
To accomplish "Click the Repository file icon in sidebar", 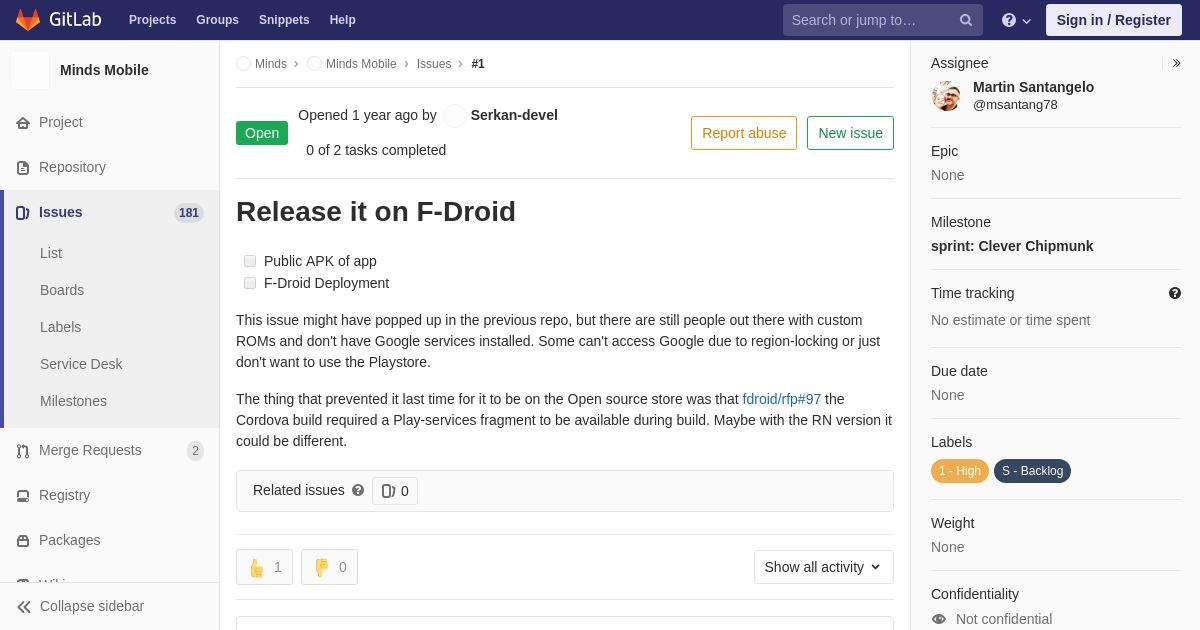I will tap(23, 168).
